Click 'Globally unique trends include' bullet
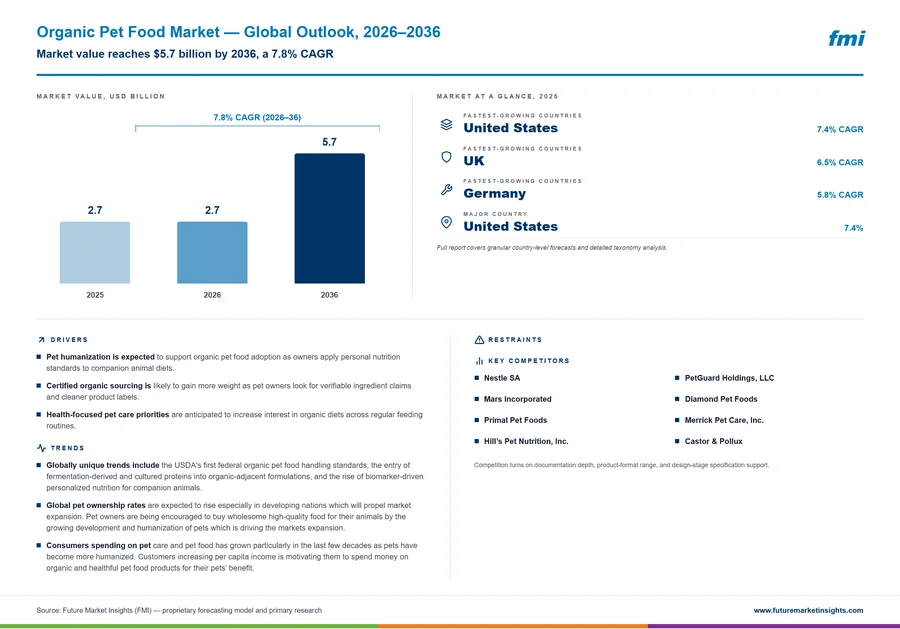 point(103,465)
